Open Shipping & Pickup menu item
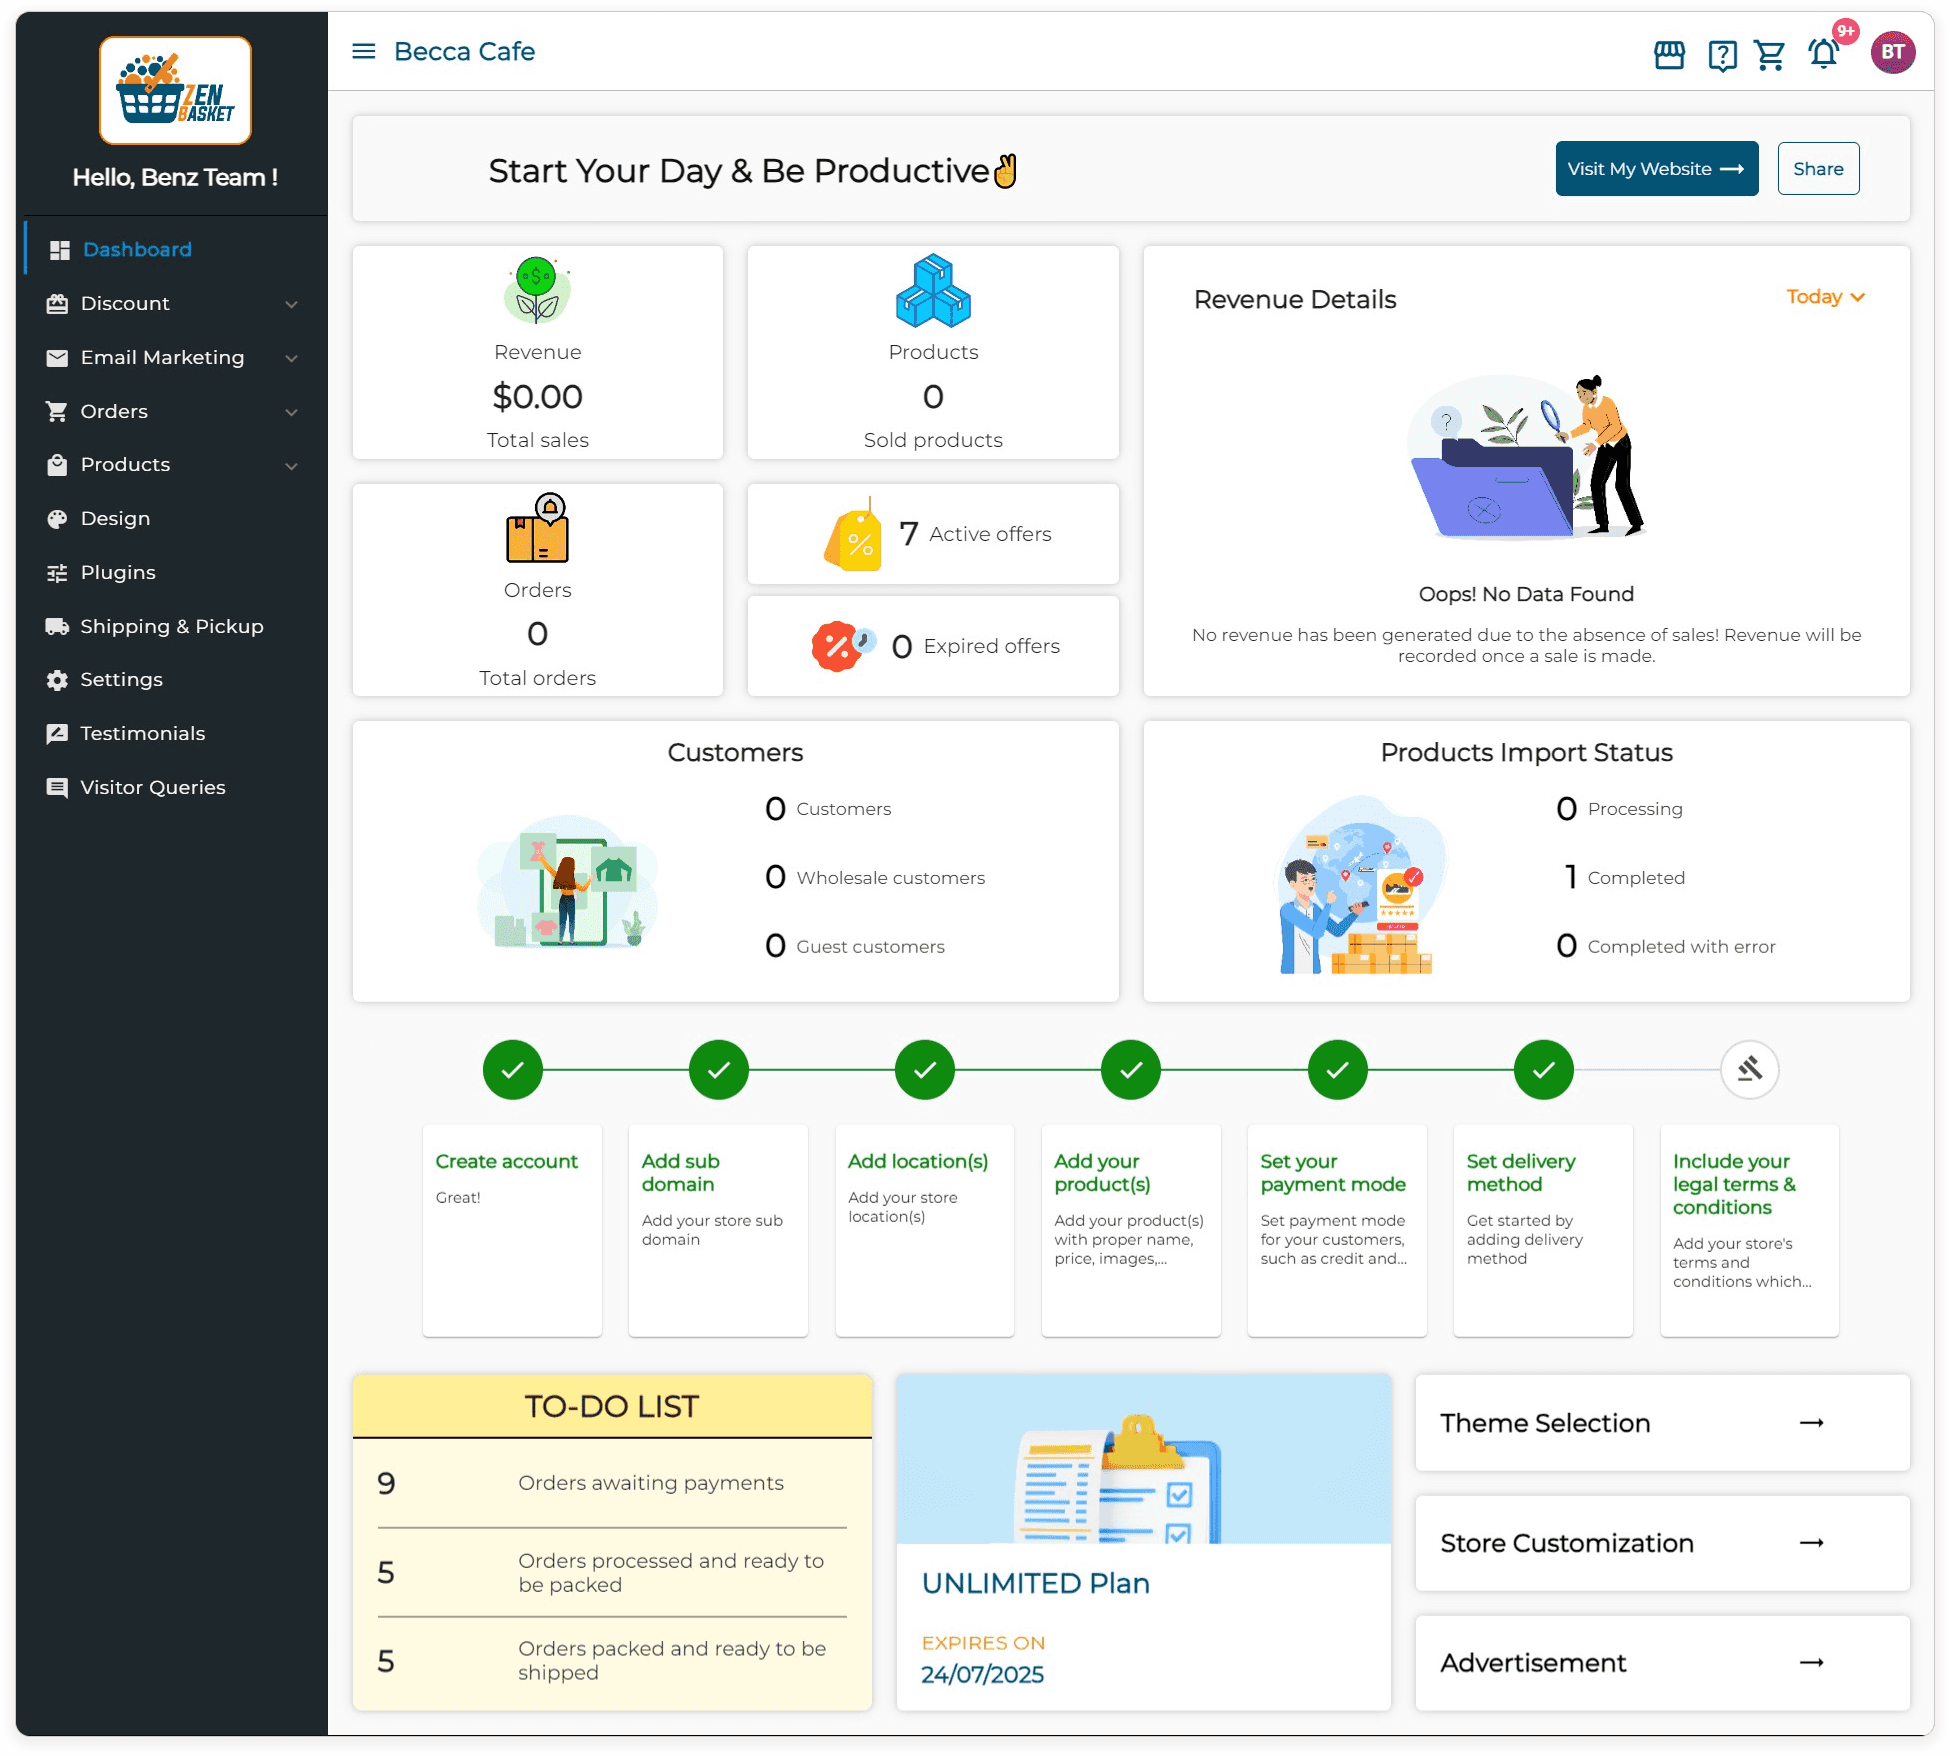The image size is (1950, 1756). click(x=171, y=626)
